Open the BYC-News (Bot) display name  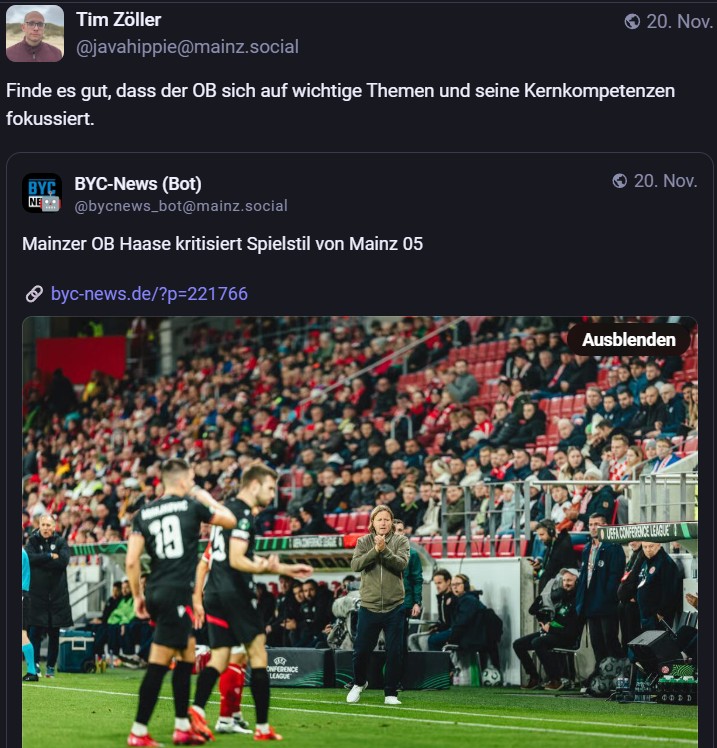coord(138,184)
